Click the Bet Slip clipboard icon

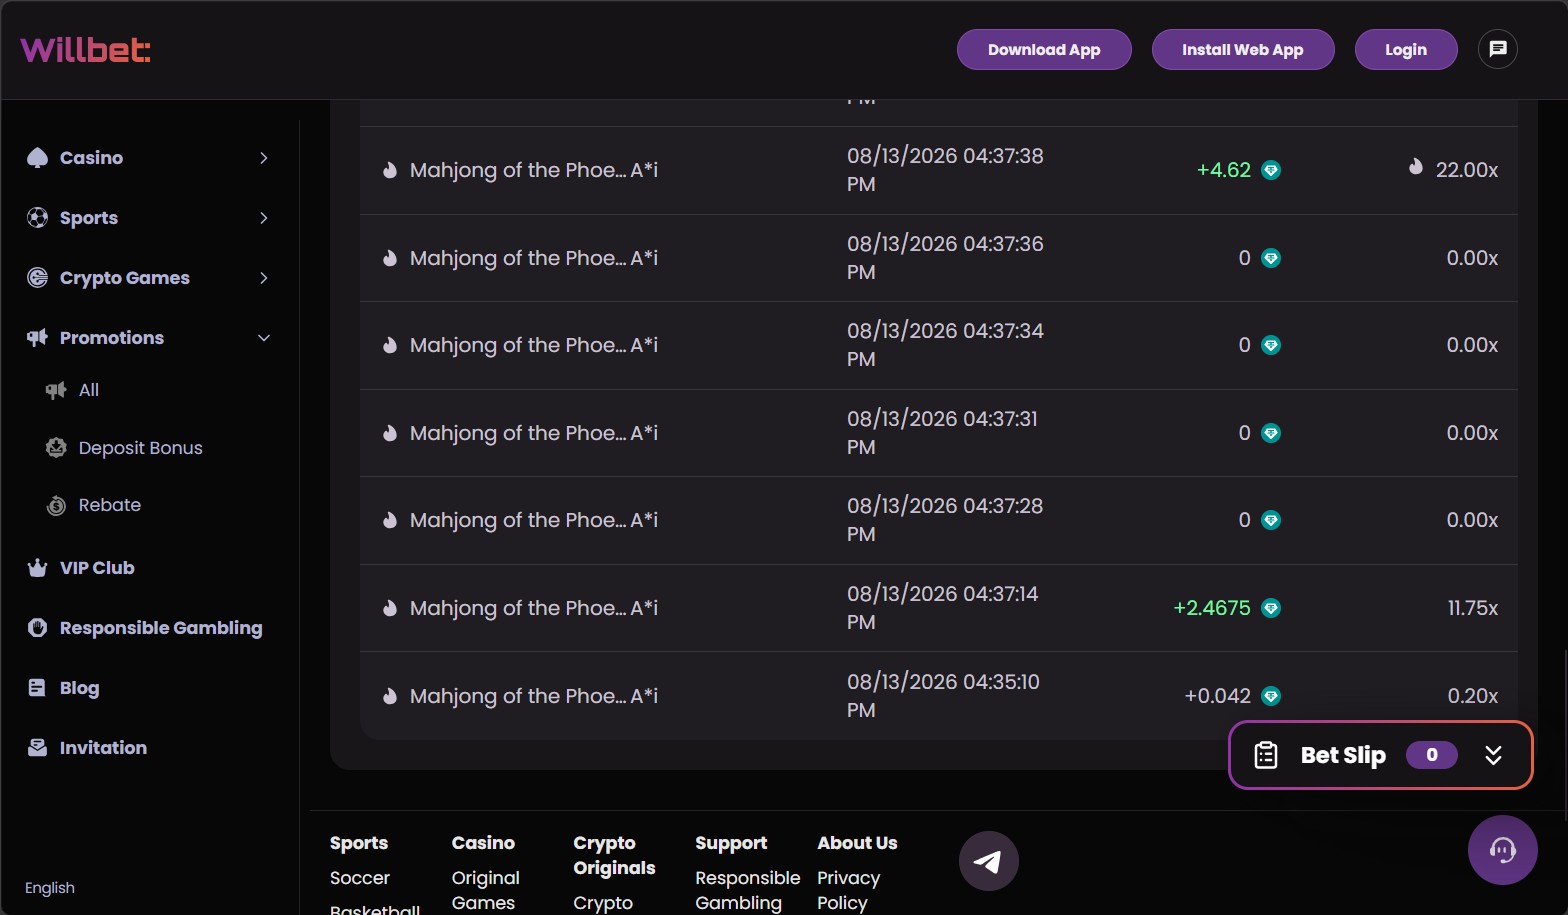(1266, 755)
